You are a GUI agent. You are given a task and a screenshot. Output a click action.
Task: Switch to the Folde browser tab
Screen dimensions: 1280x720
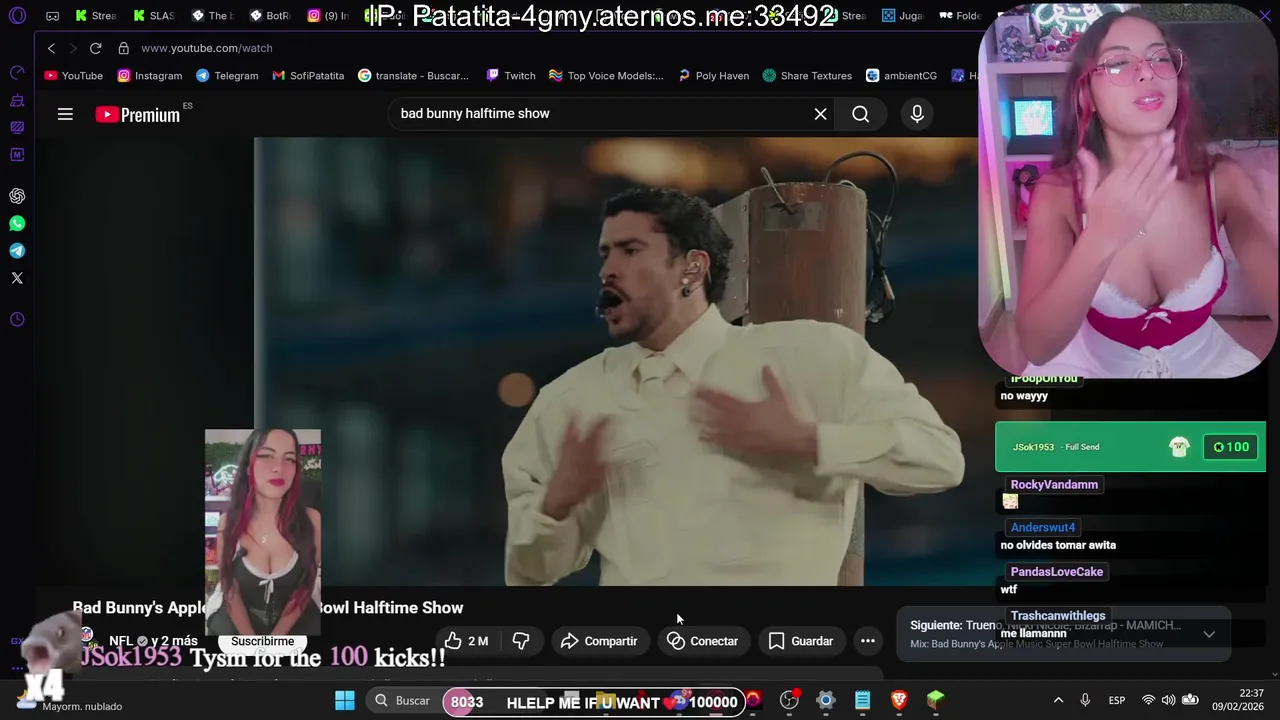pos(960,16)
